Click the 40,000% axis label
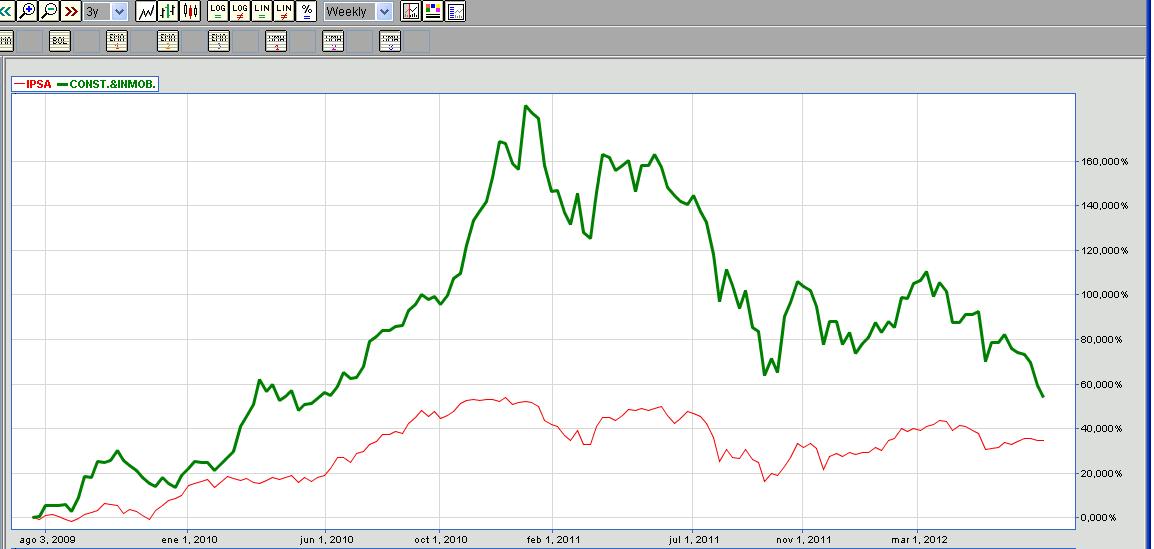 [1104, 428]
